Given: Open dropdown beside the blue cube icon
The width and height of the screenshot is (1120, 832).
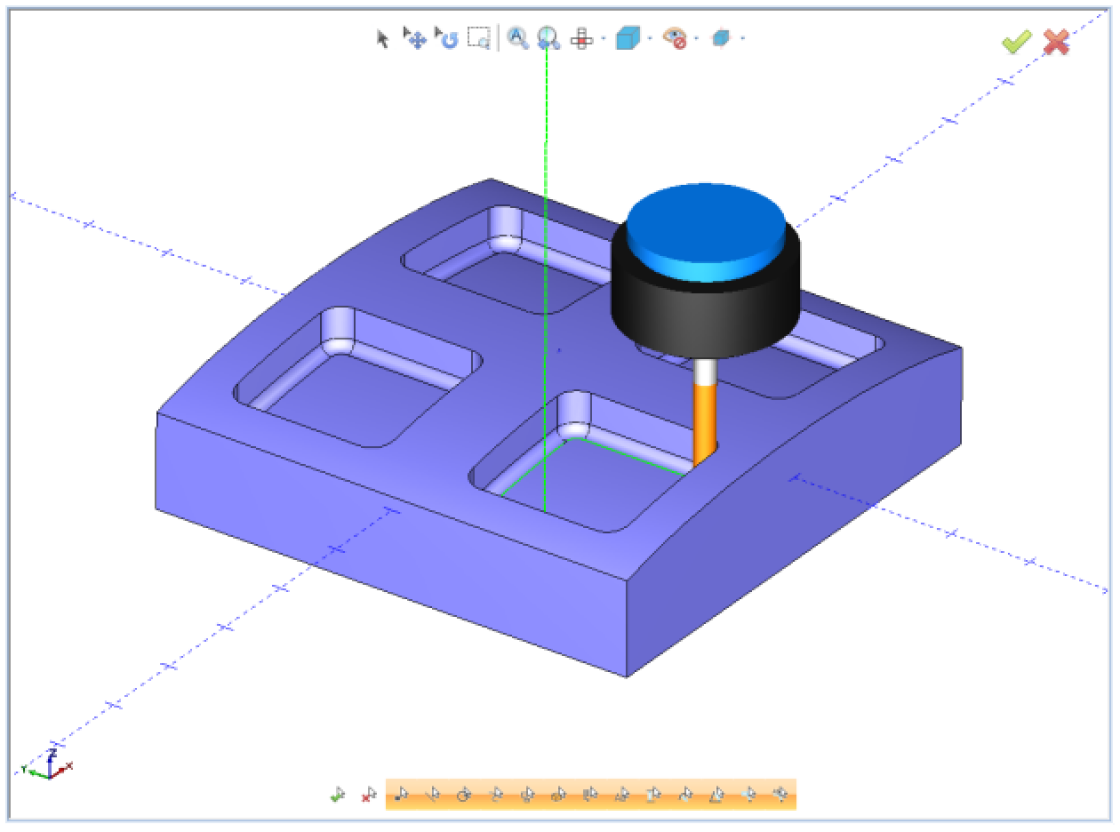Looking at the screenshot, I should (x=649, y=39).
